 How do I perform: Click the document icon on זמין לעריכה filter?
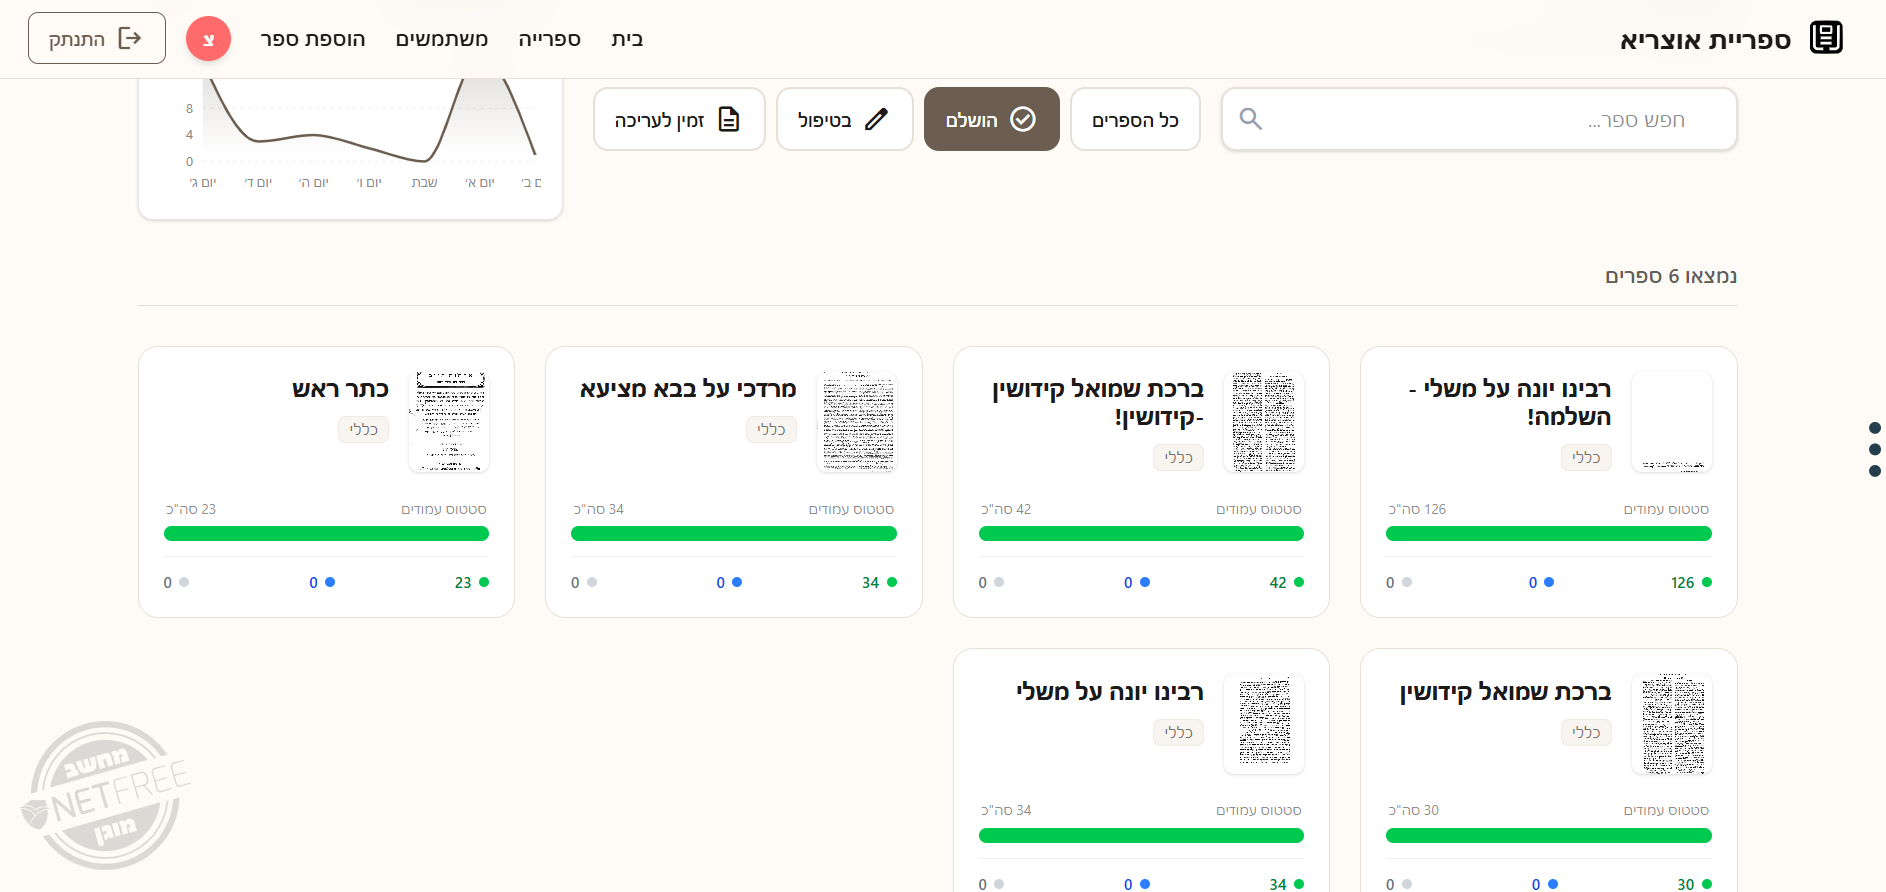(x=729, y=120)
